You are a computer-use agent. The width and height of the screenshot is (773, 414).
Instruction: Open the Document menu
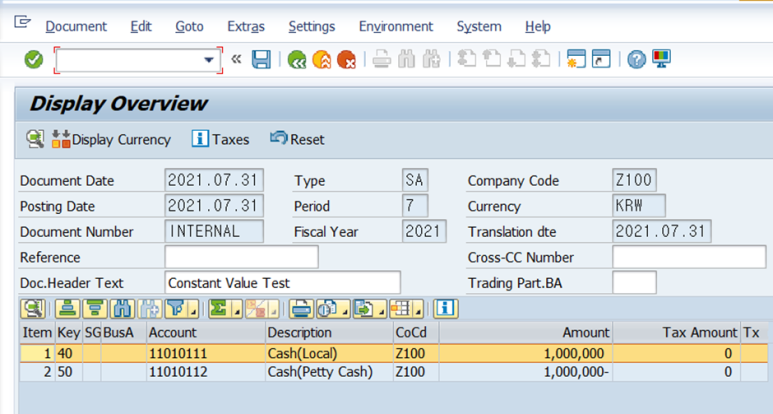tap(76, 26)
